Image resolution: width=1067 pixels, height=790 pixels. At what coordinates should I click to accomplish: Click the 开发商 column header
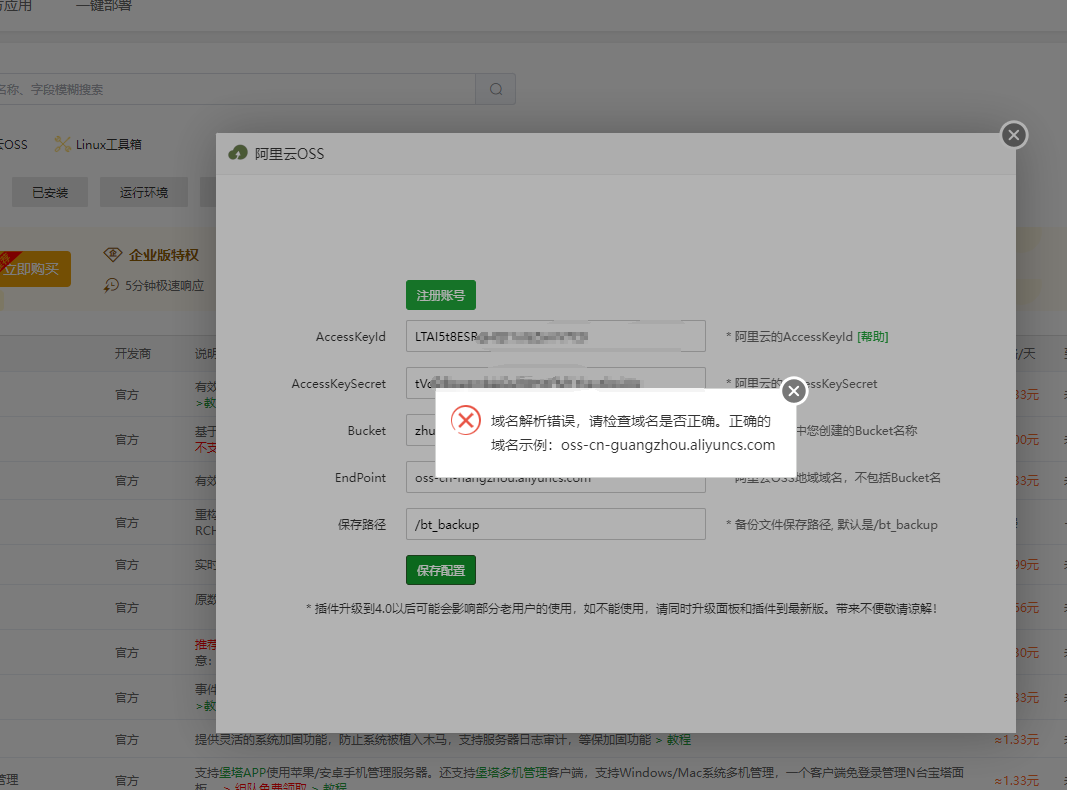pos(133,353)
